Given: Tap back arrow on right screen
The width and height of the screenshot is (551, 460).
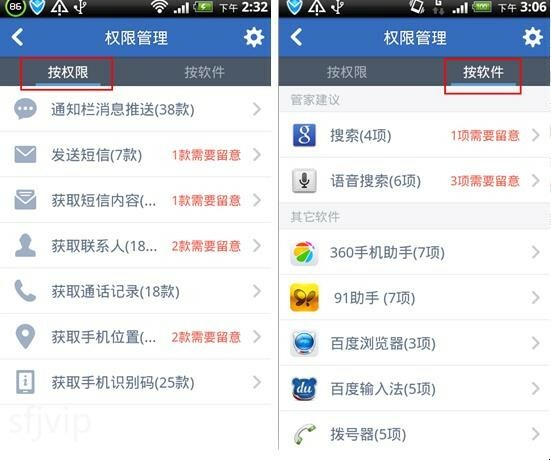Looking at the screenshot, I should pyautogui.click(x=296, y=37).
